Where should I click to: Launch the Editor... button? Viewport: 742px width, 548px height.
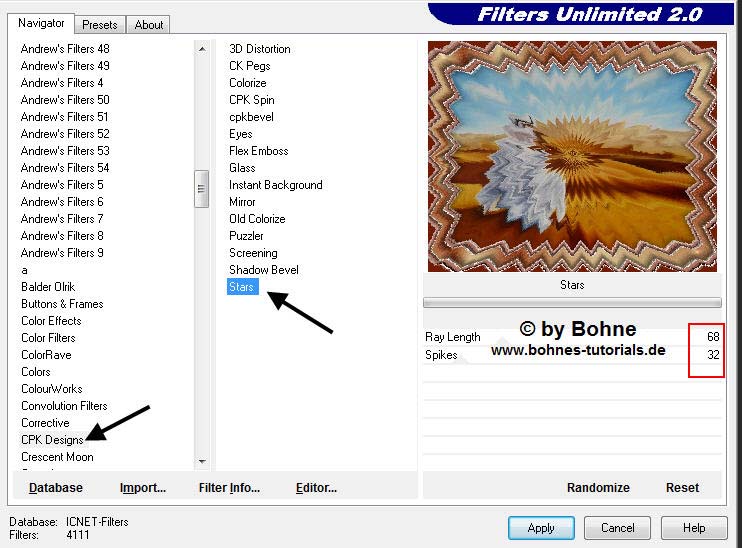(x=316, y=488)
